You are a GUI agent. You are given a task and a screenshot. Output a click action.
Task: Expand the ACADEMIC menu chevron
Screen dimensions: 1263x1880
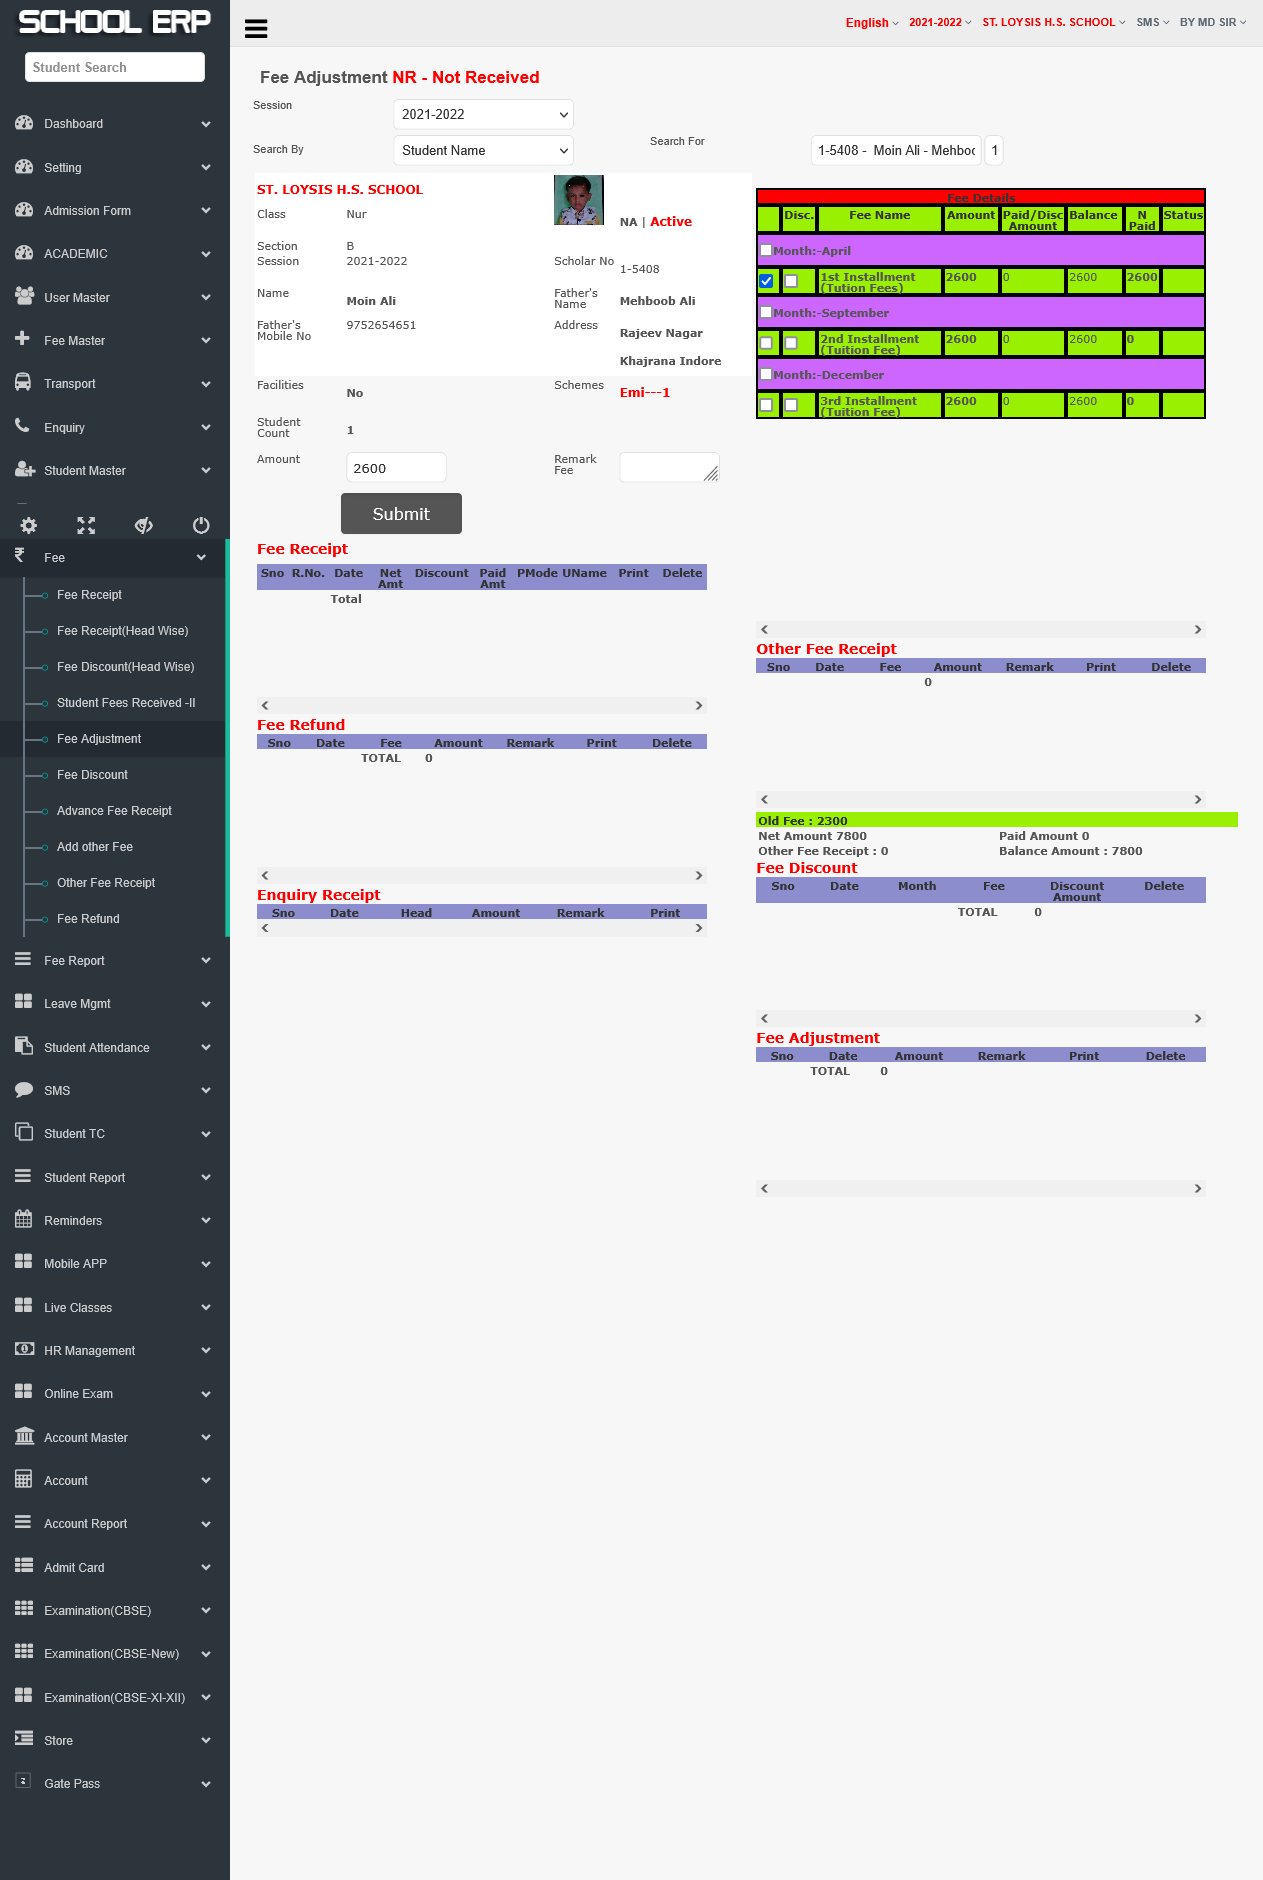206,254
